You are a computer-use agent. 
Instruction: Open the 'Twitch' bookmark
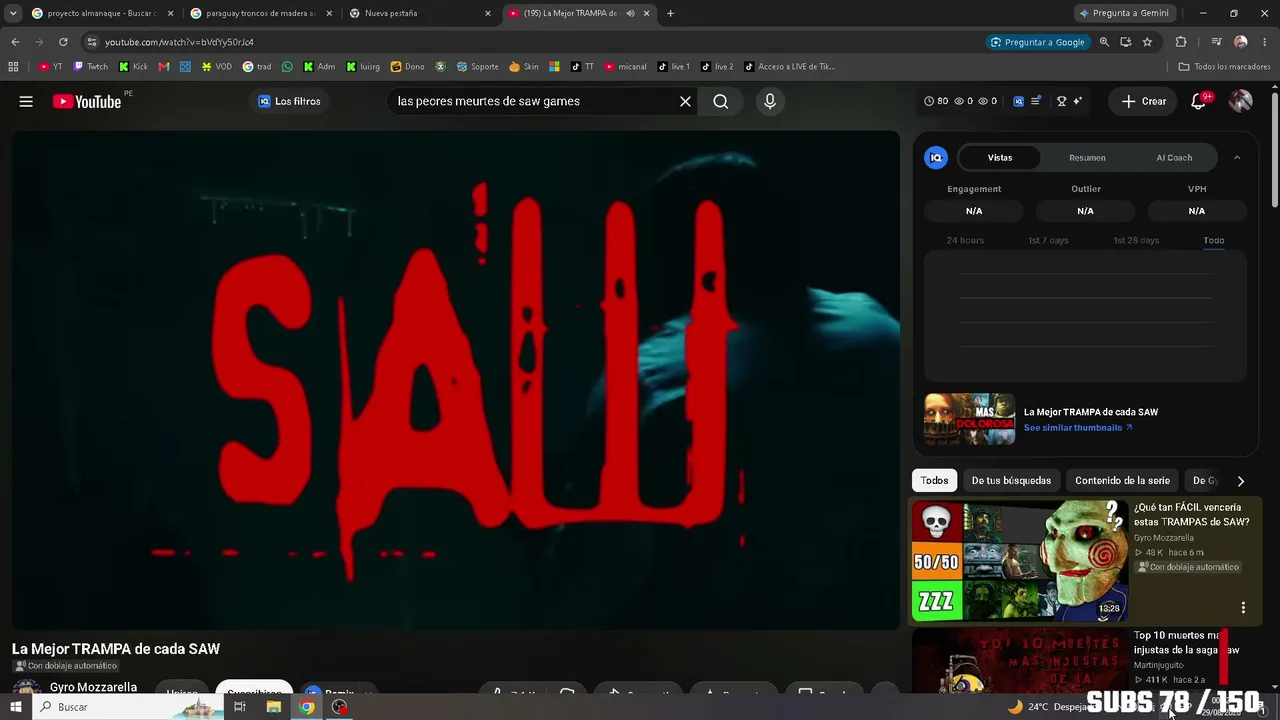[x=90, y=67]
